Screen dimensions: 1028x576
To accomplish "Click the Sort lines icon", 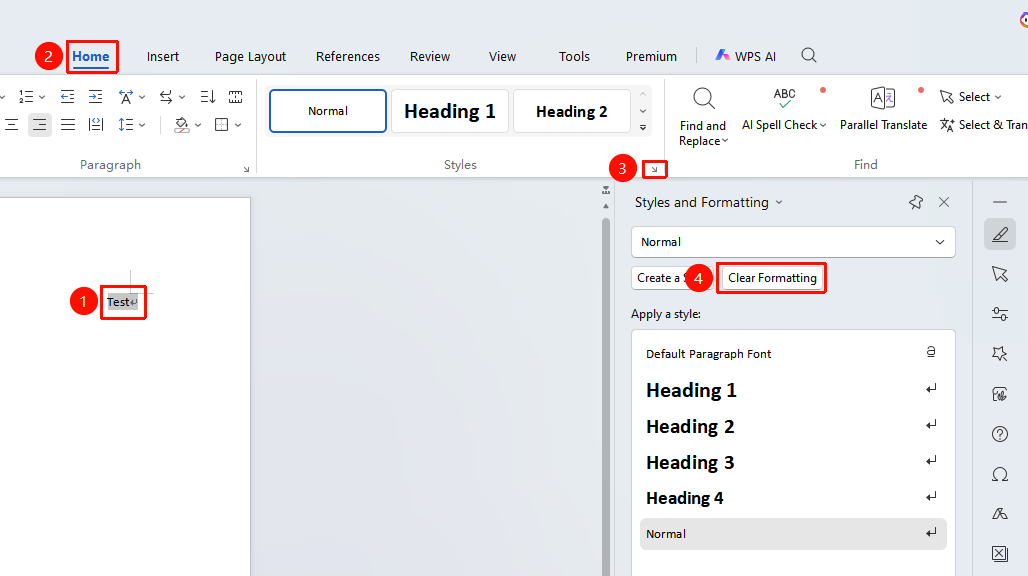I will [208, 97].
